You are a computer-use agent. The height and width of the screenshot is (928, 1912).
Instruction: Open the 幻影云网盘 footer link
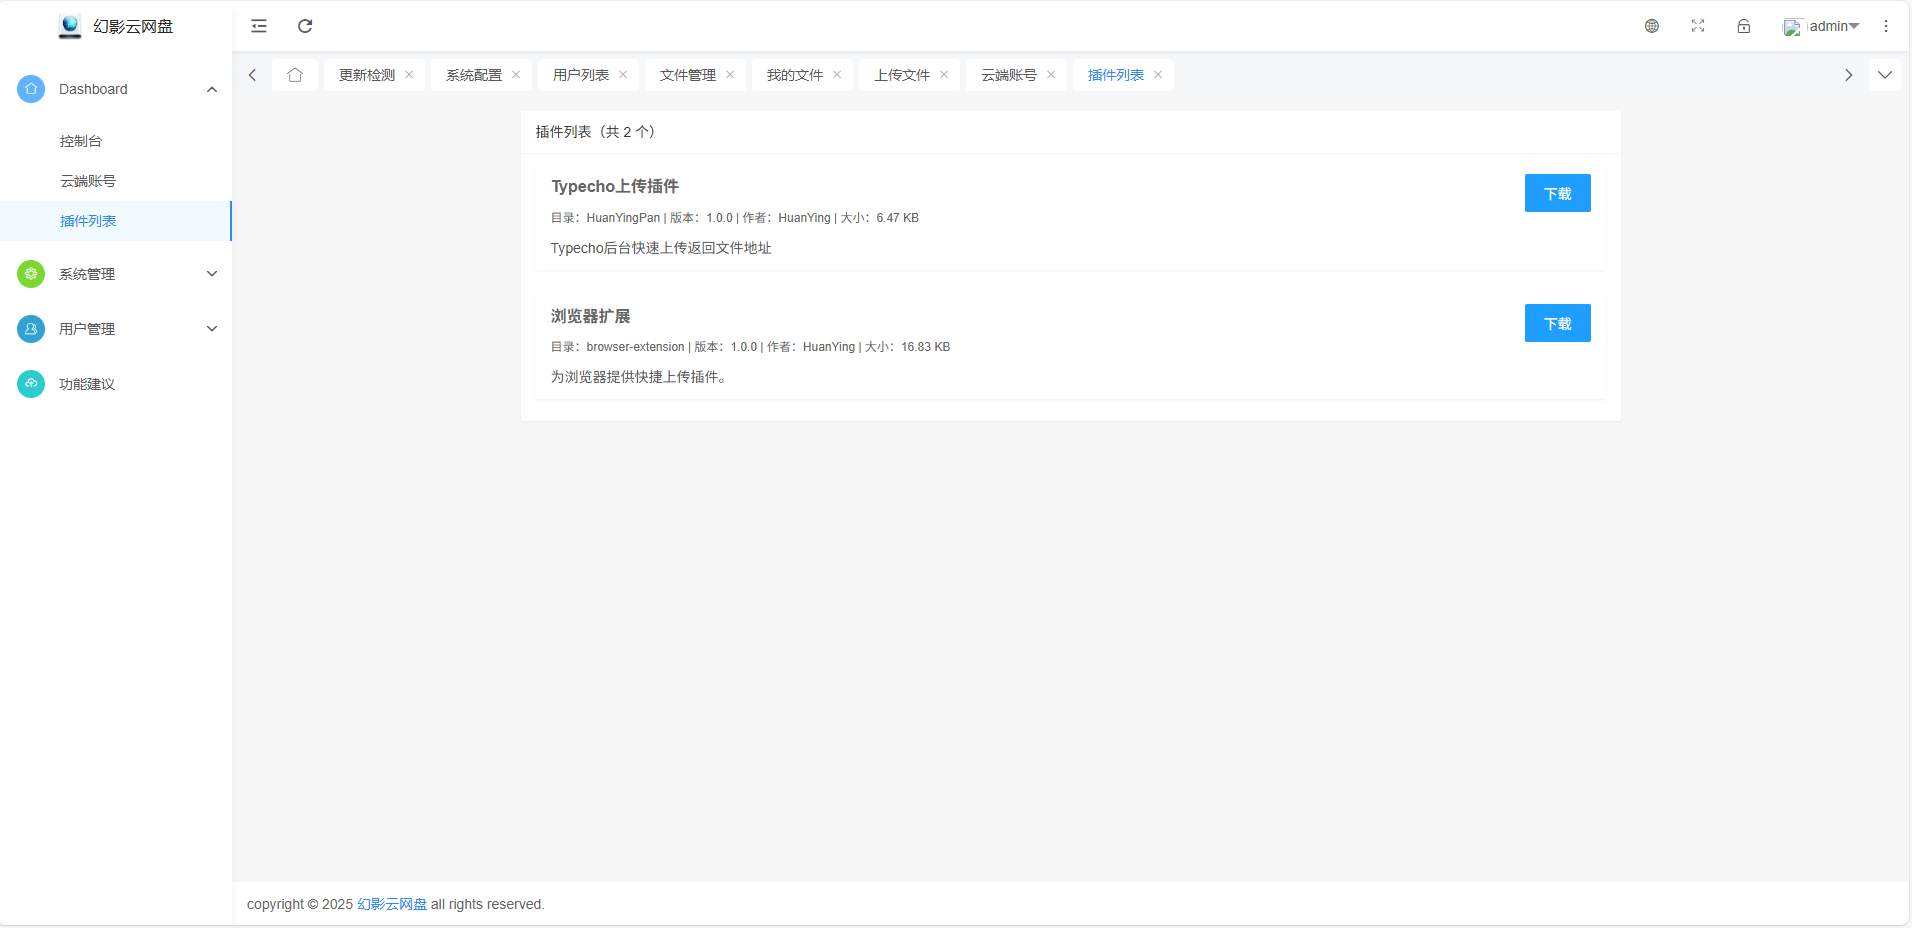392,904
